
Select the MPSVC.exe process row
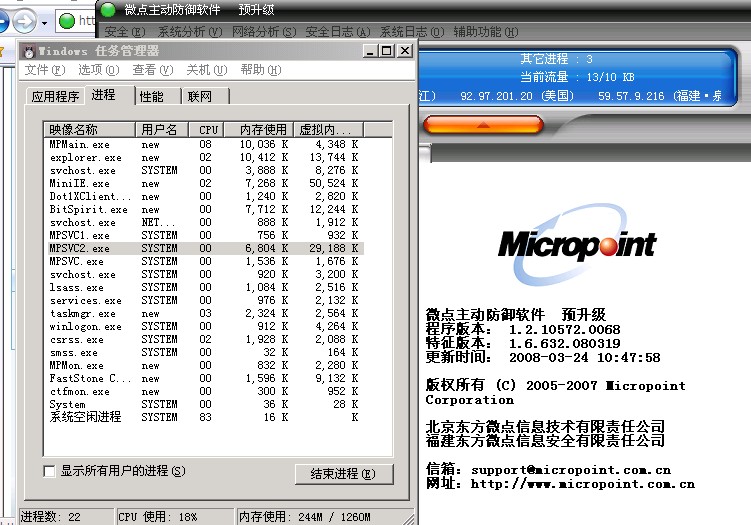[x=205, y=261]
